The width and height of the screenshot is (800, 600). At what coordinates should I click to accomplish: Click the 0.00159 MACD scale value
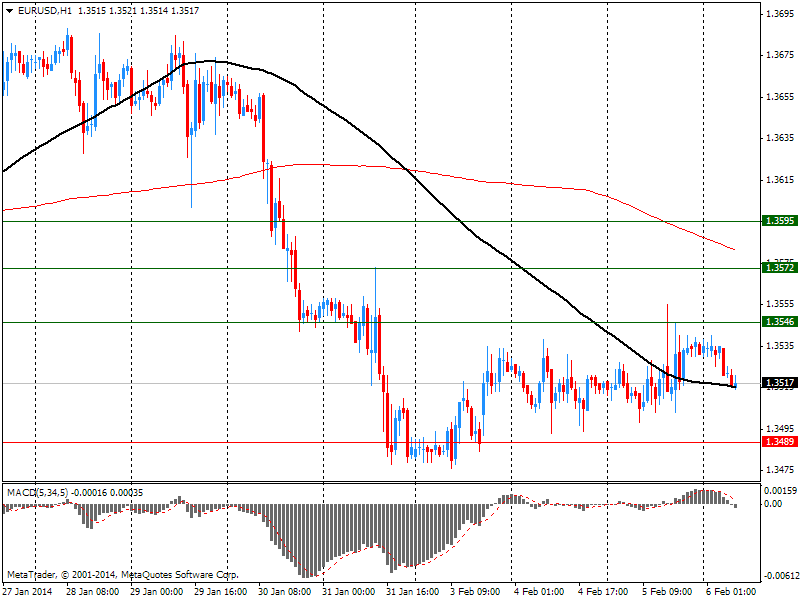coord(779,491)
